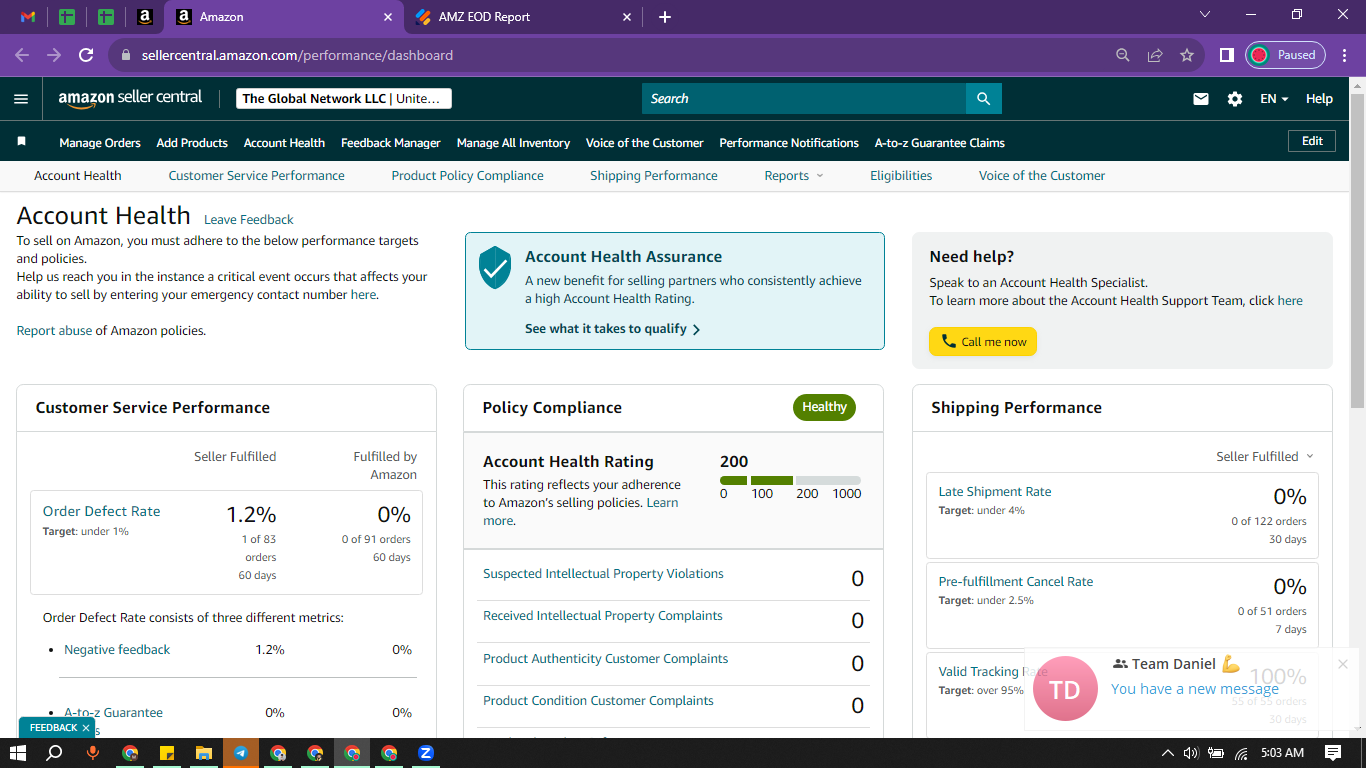Open the buyer messages envelope icon
1366x768 pixels.
(1201, 99)
